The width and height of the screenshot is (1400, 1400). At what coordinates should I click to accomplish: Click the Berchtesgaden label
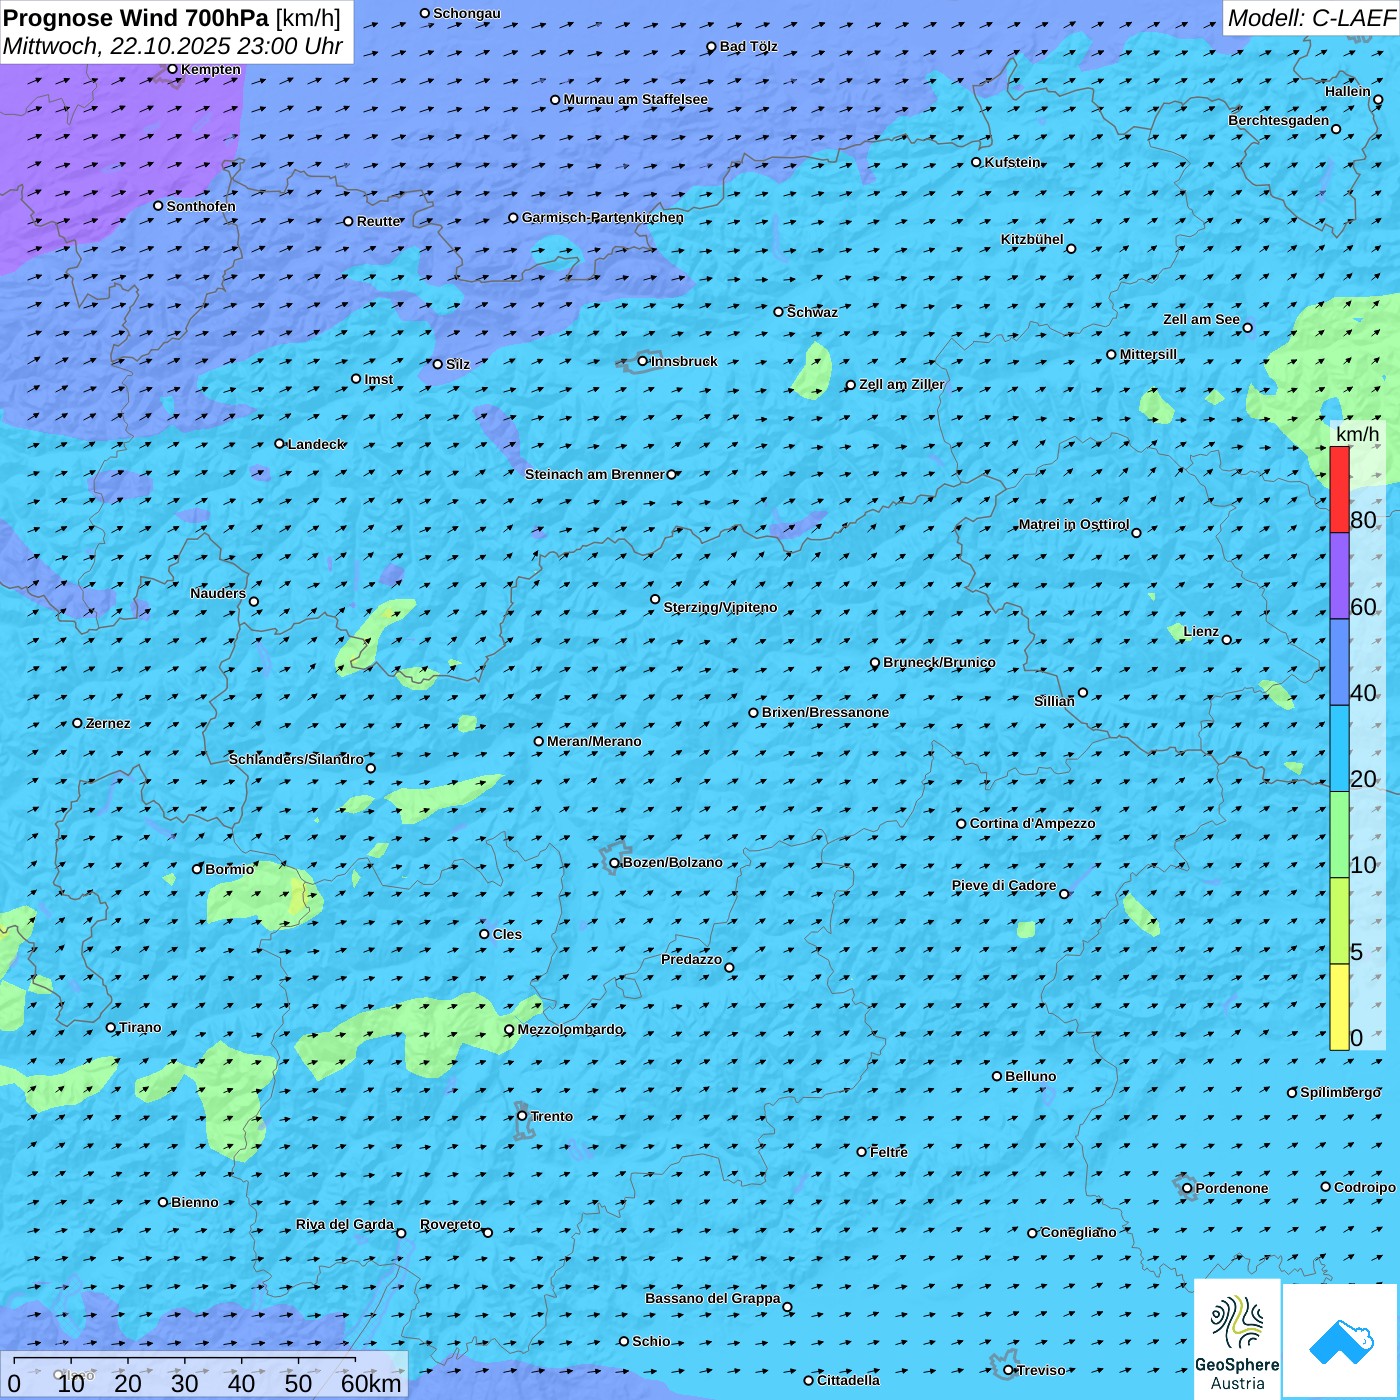tap(1279, 120)
